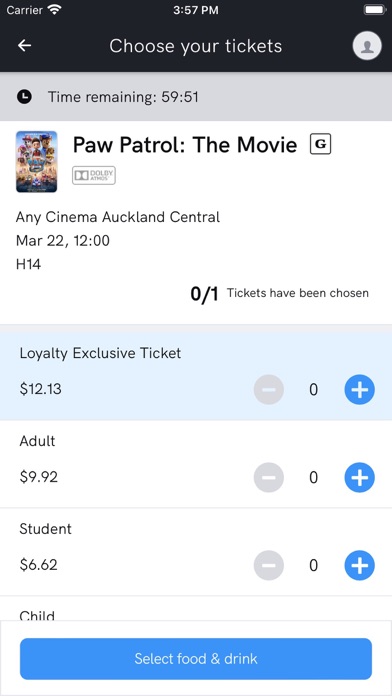The width and height of the screenshot is (392, 696).
Task: Tap the Dolby Atmos logo
Action: tap(94, 175)
